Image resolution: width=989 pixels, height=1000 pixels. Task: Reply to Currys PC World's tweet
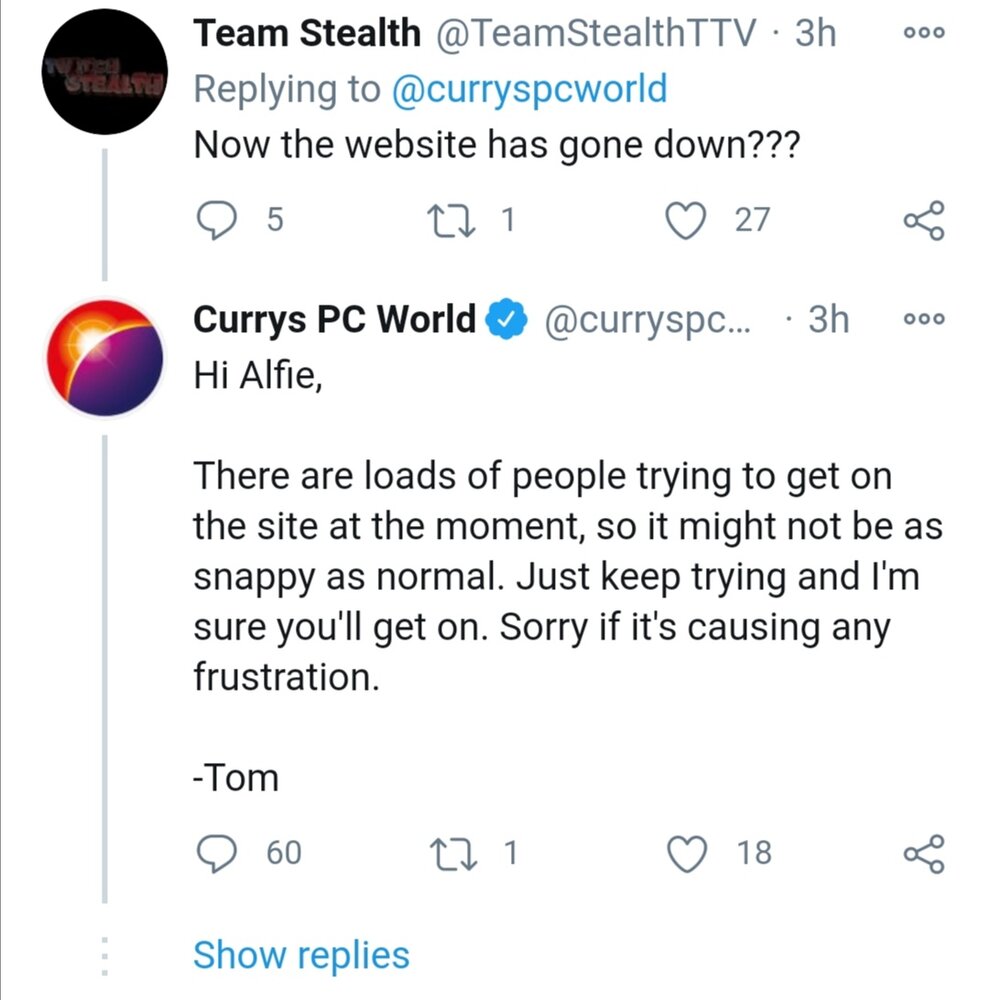click(x=216, y=853)
